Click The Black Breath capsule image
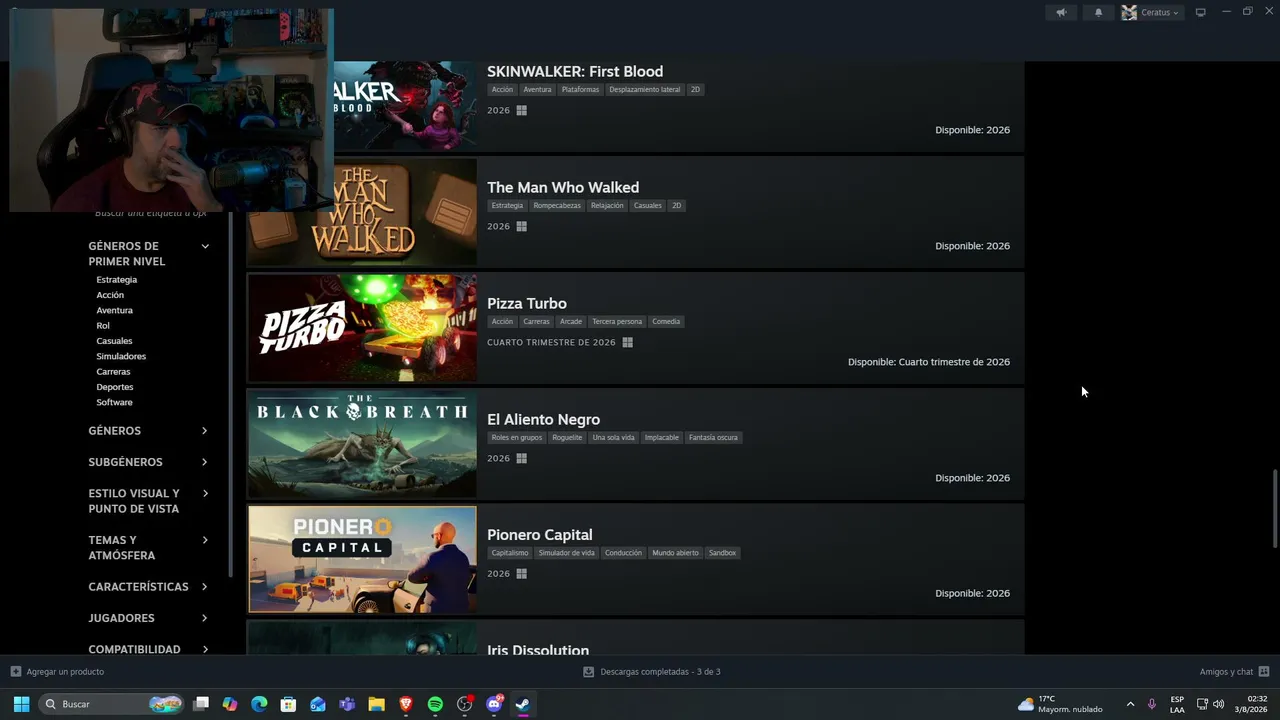The height and width of the screenshot is (720, 1280). pos(362,444)
